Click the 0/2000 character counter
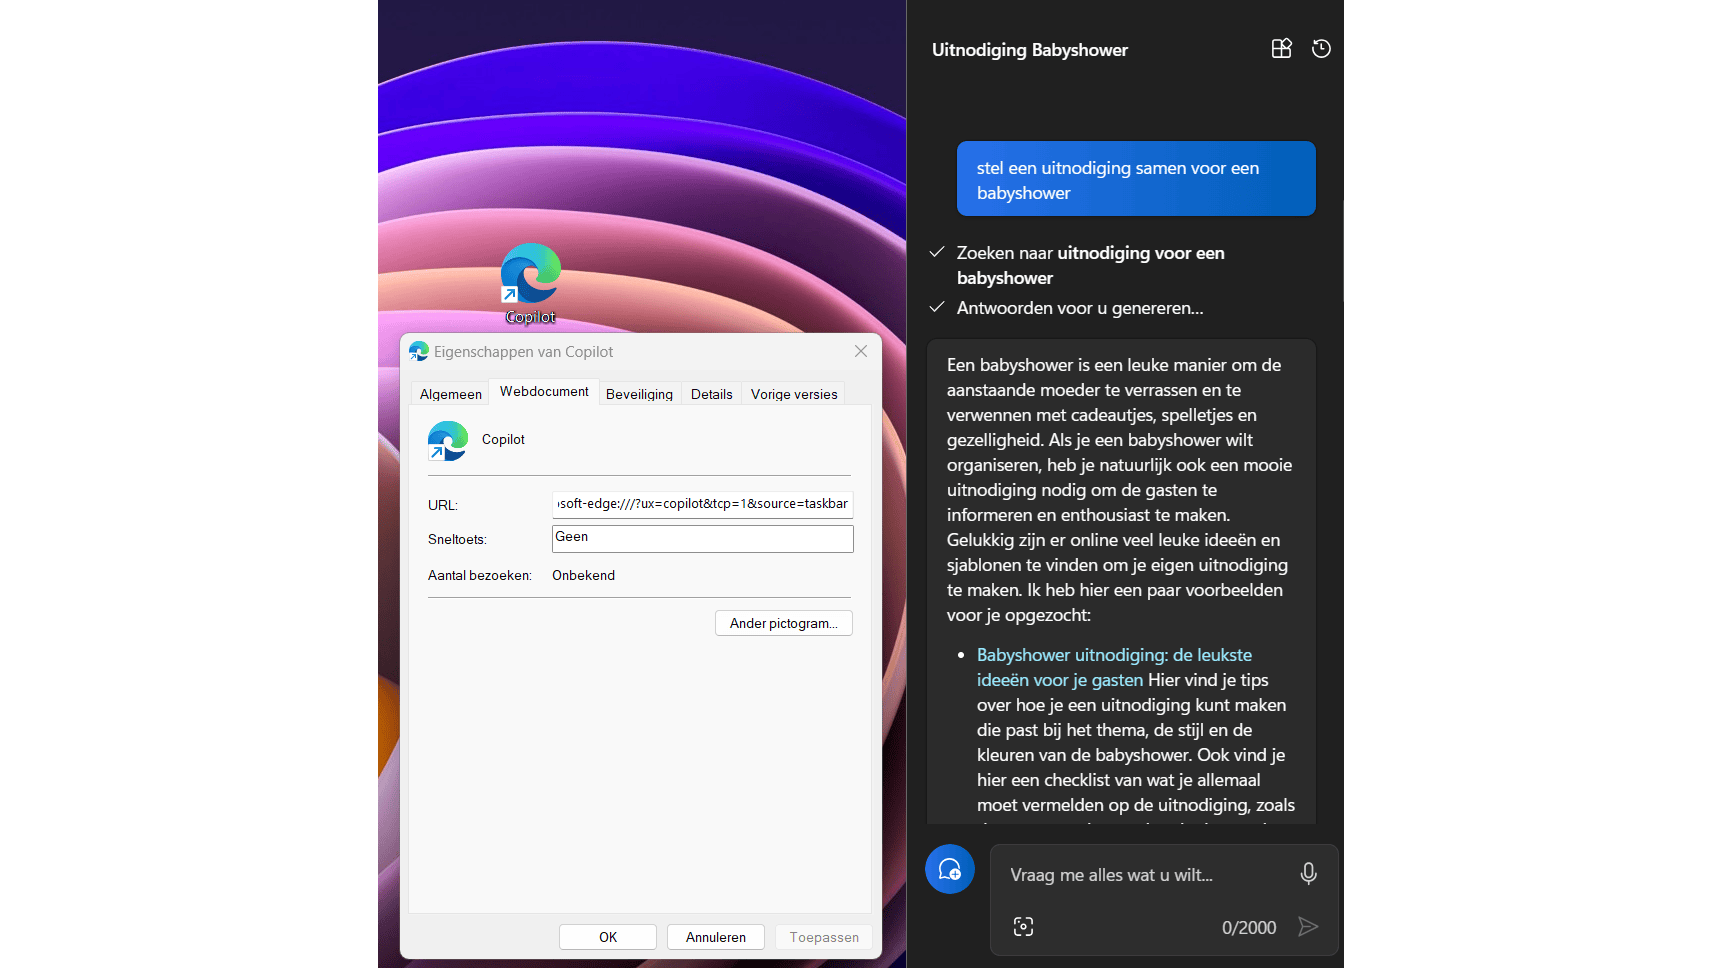 coord(1249,928)
